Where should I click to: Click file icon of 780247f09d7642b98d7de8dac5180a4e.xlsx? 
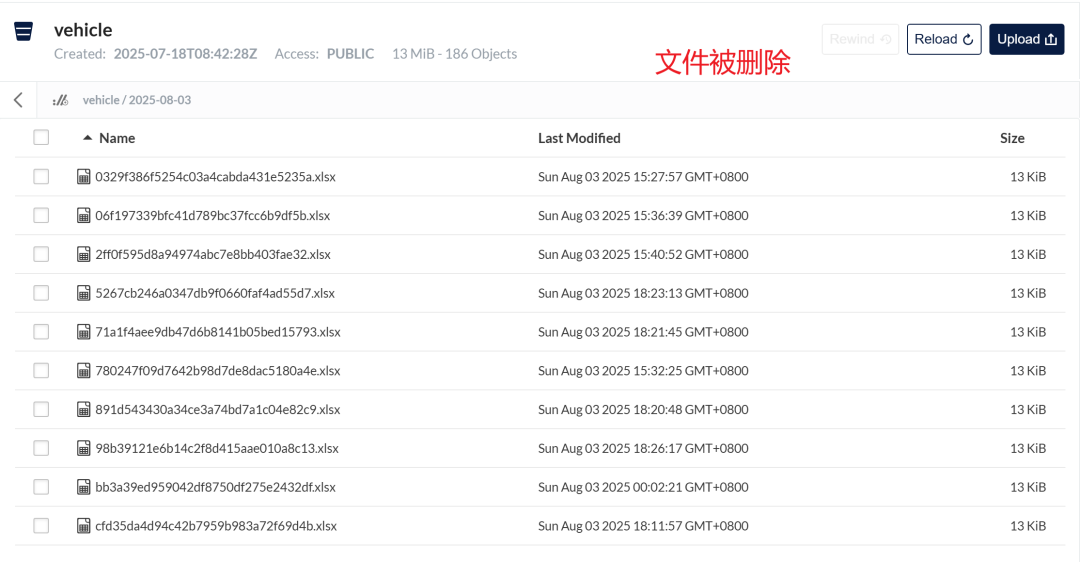click(83, 371)
